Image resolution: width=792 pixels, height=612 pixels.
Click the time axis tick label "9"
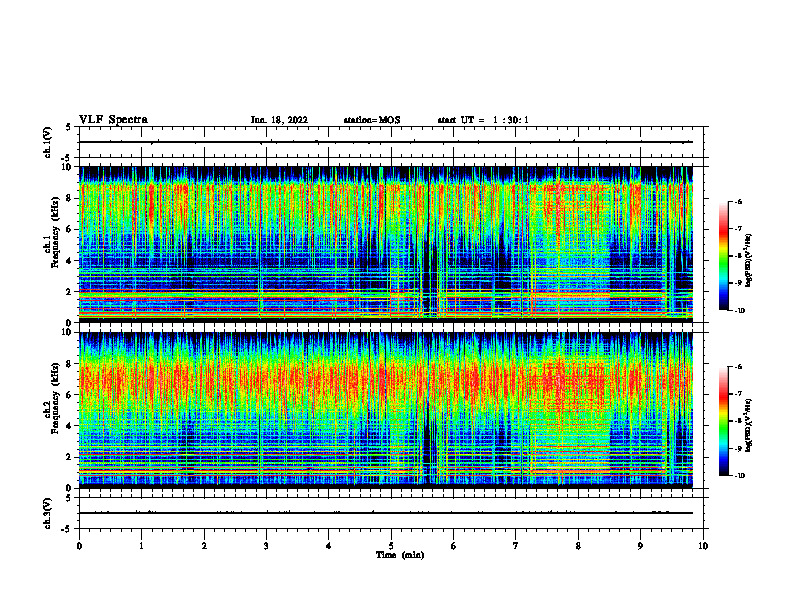[640, 546]
